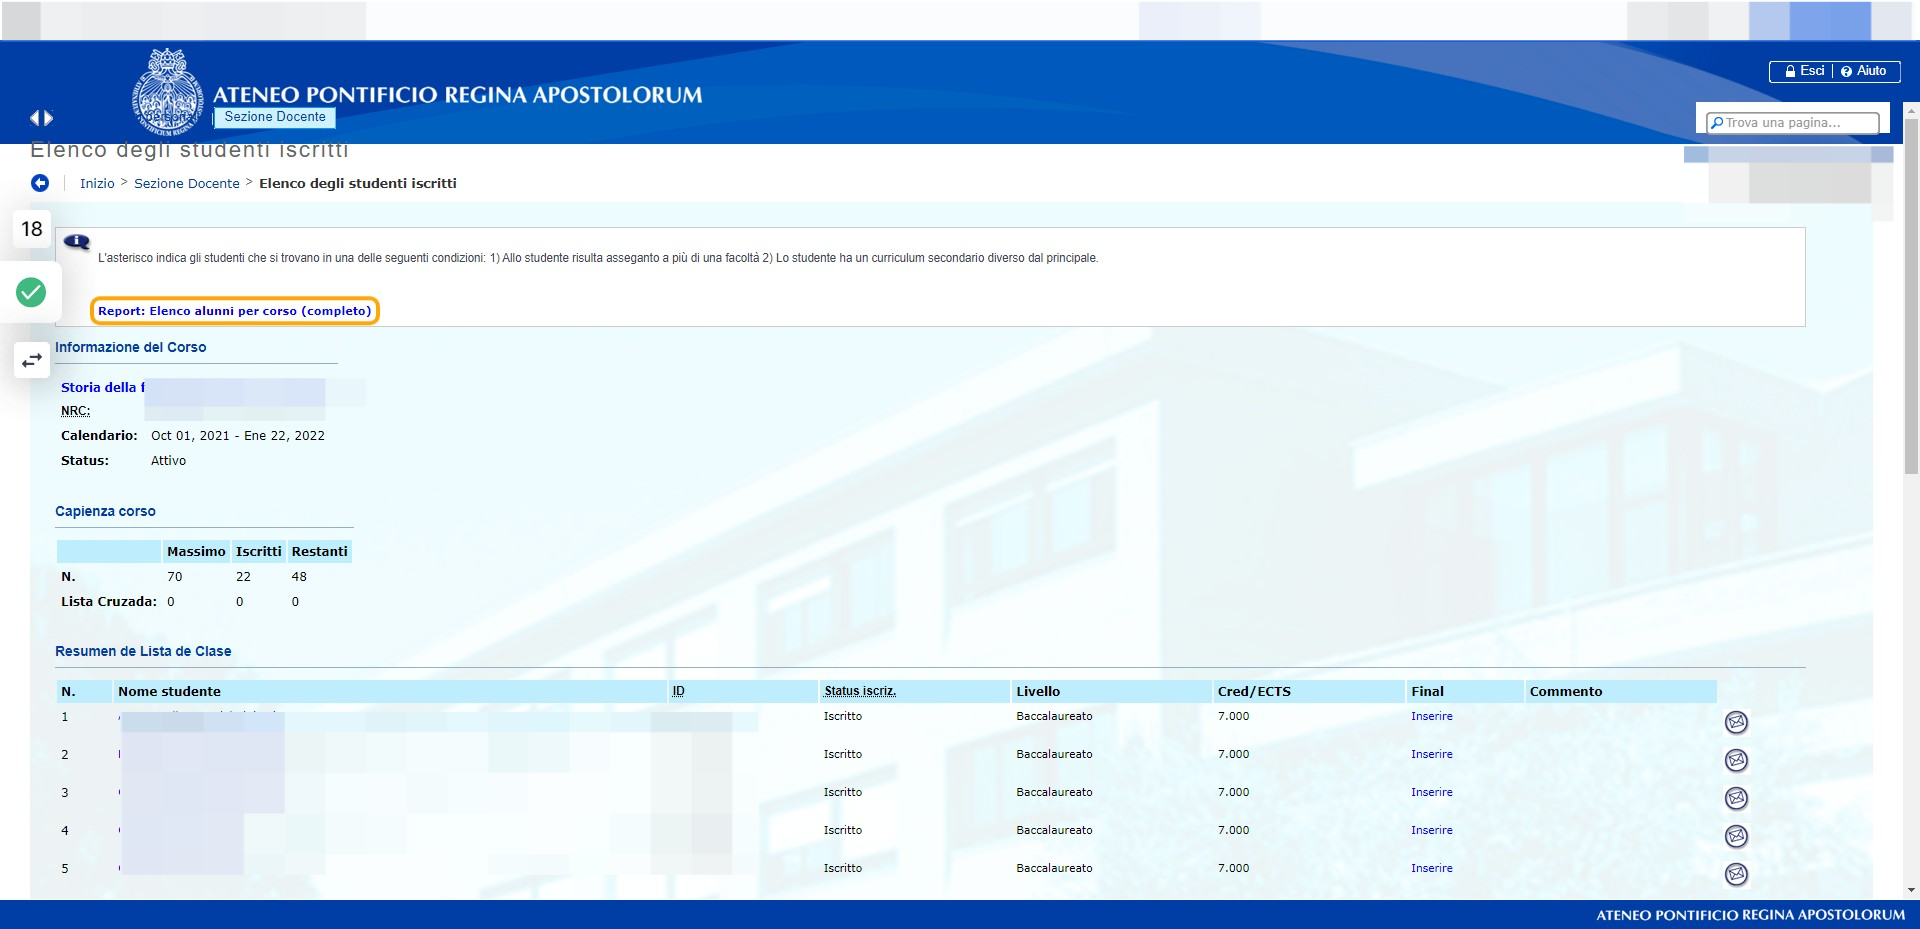1920x929 pixels.
Task: Click the info speech bubble icon
Action: [77, 241]
